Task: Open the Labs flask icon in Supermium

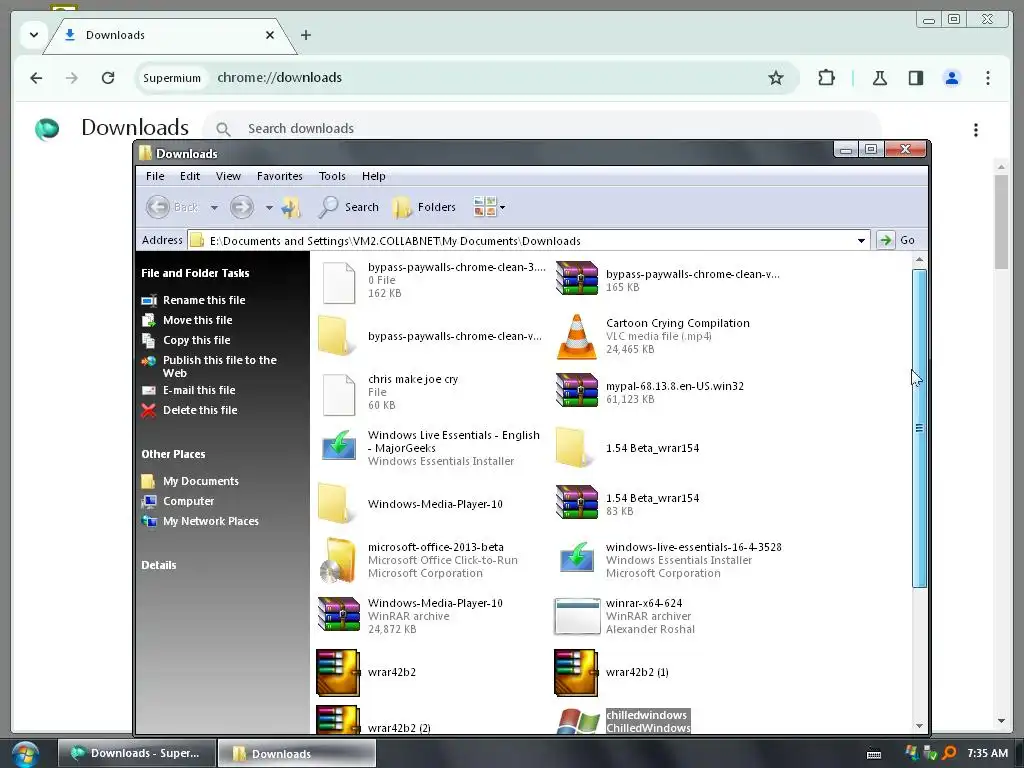Action: tap(880, 78)
